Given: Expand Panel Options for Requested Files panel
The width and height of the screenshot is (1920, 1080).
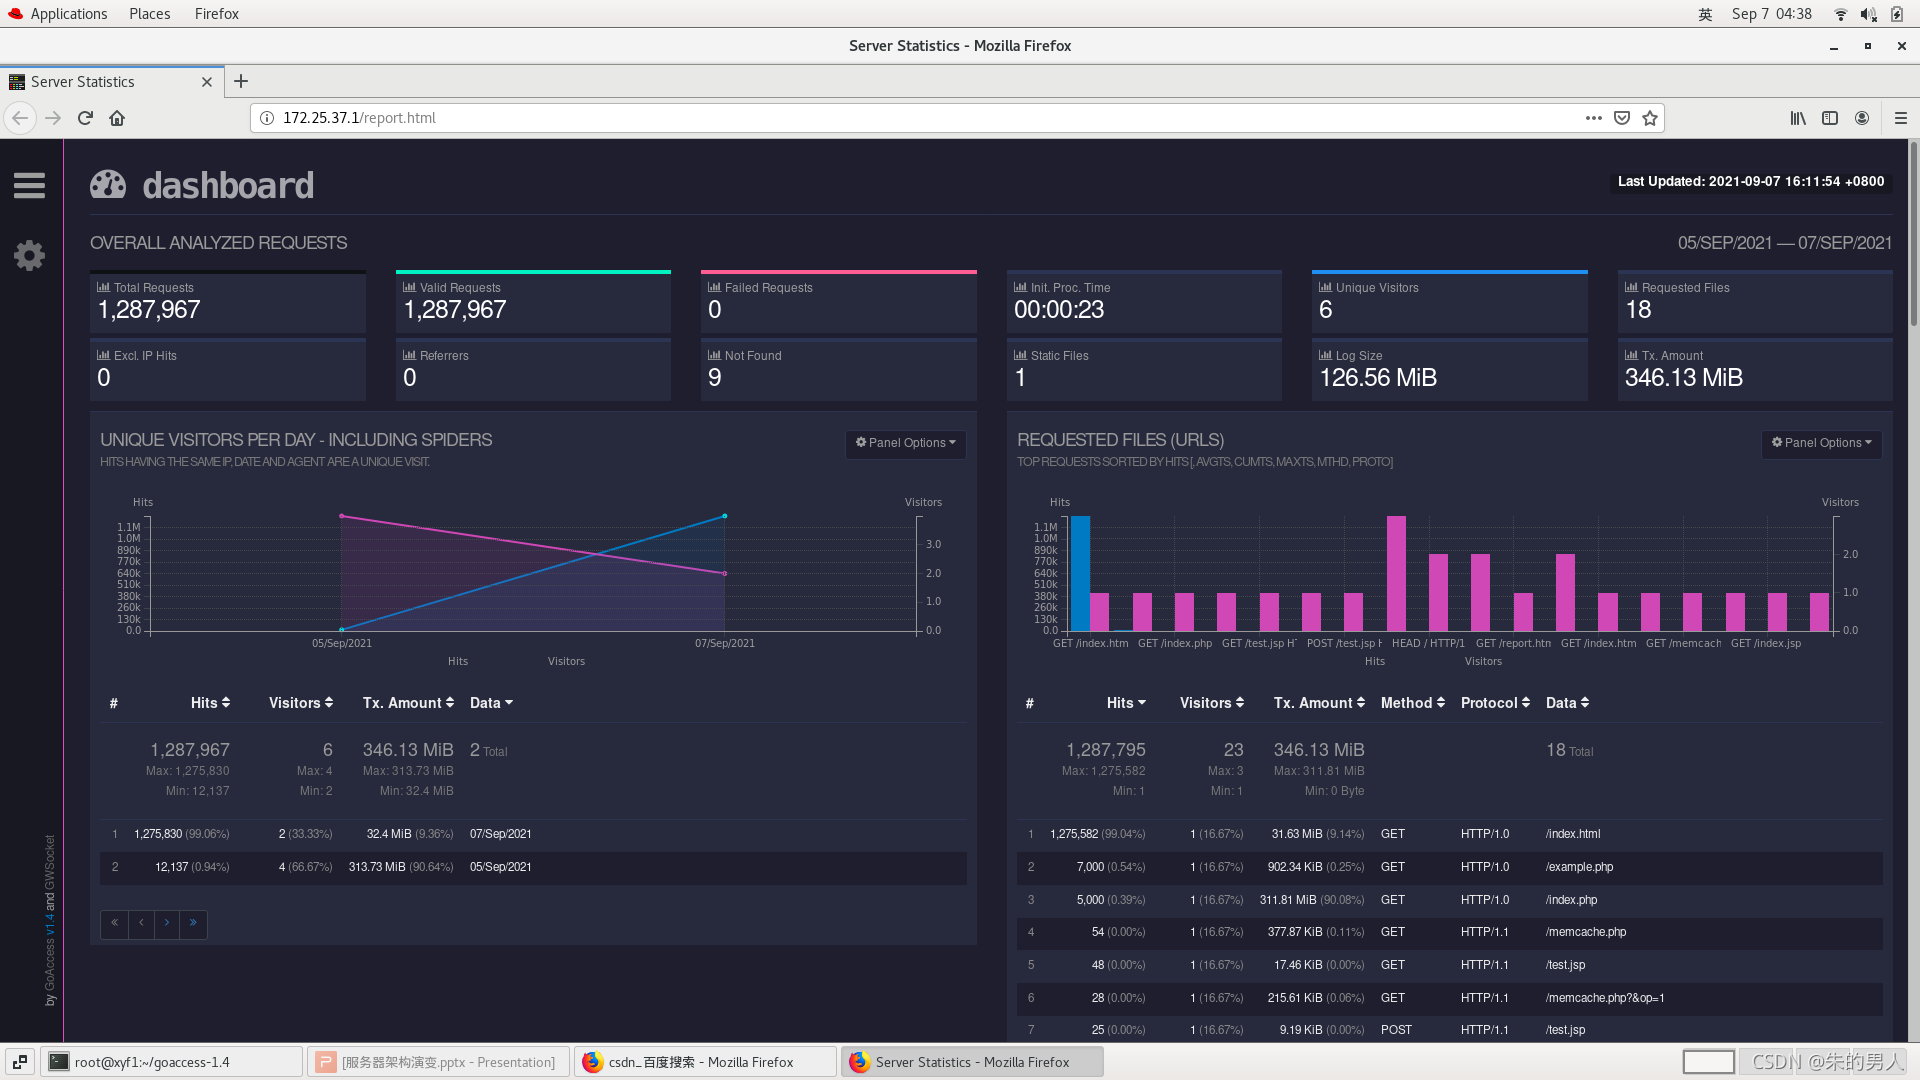Looking at the screenshot, I should [x=1822, y=443].
